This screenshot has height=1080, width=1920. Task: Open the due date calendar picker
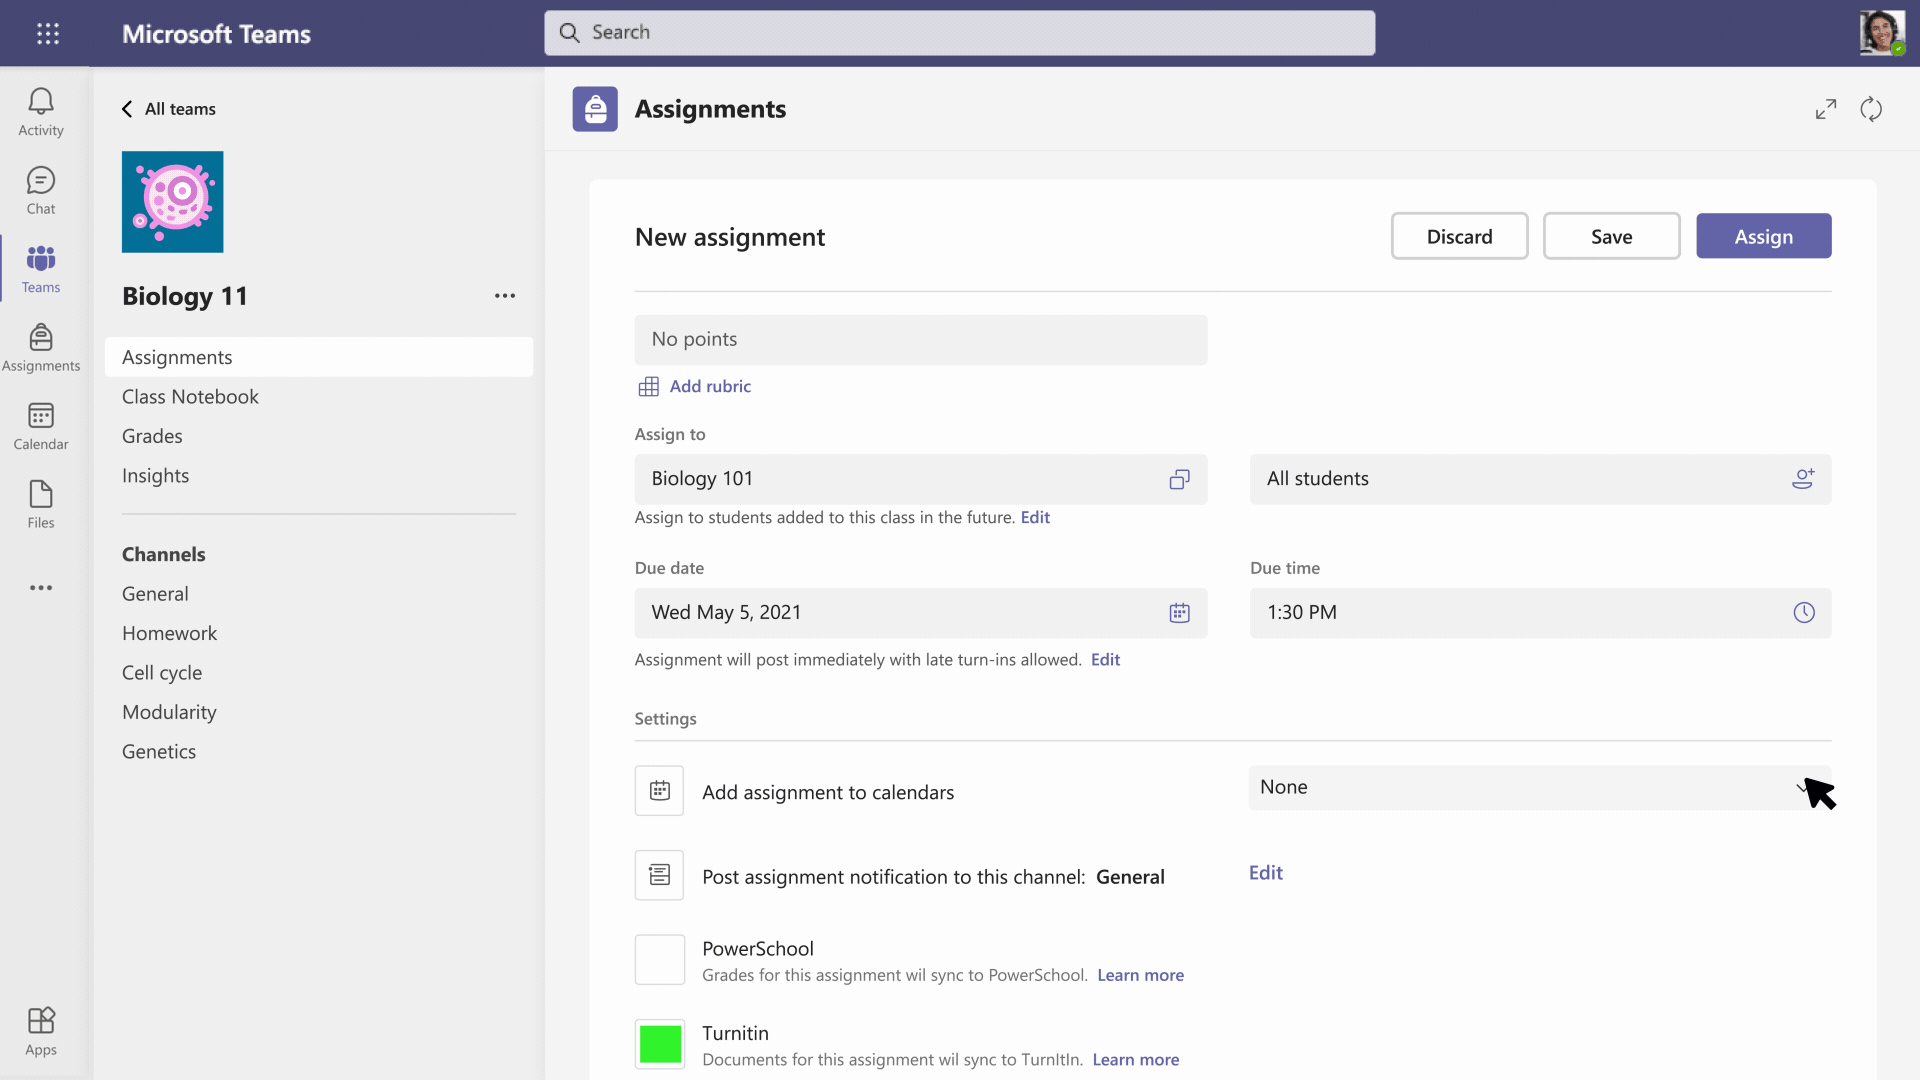tap(1180, 613)
